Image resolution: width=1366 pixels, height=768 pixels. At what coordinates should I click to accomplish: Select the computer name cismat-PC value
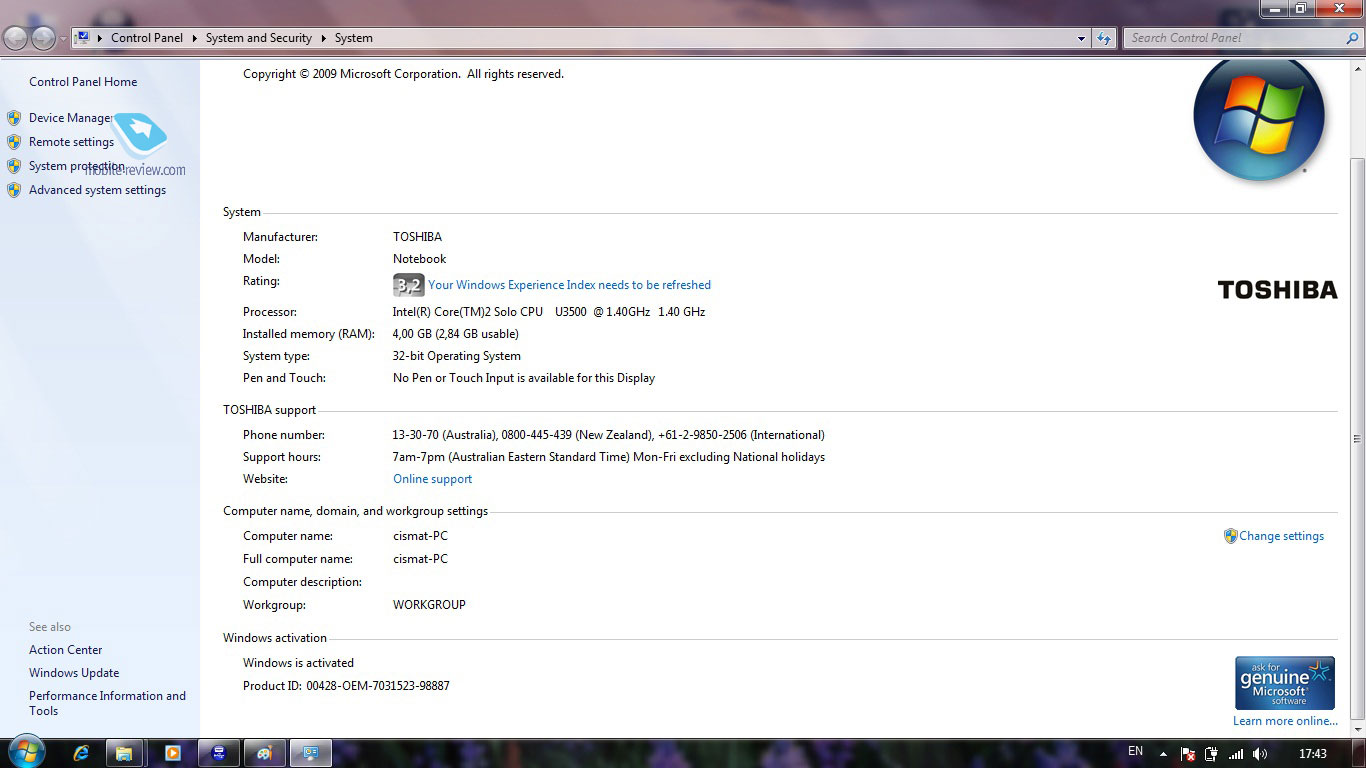click(x=420, y=536)
